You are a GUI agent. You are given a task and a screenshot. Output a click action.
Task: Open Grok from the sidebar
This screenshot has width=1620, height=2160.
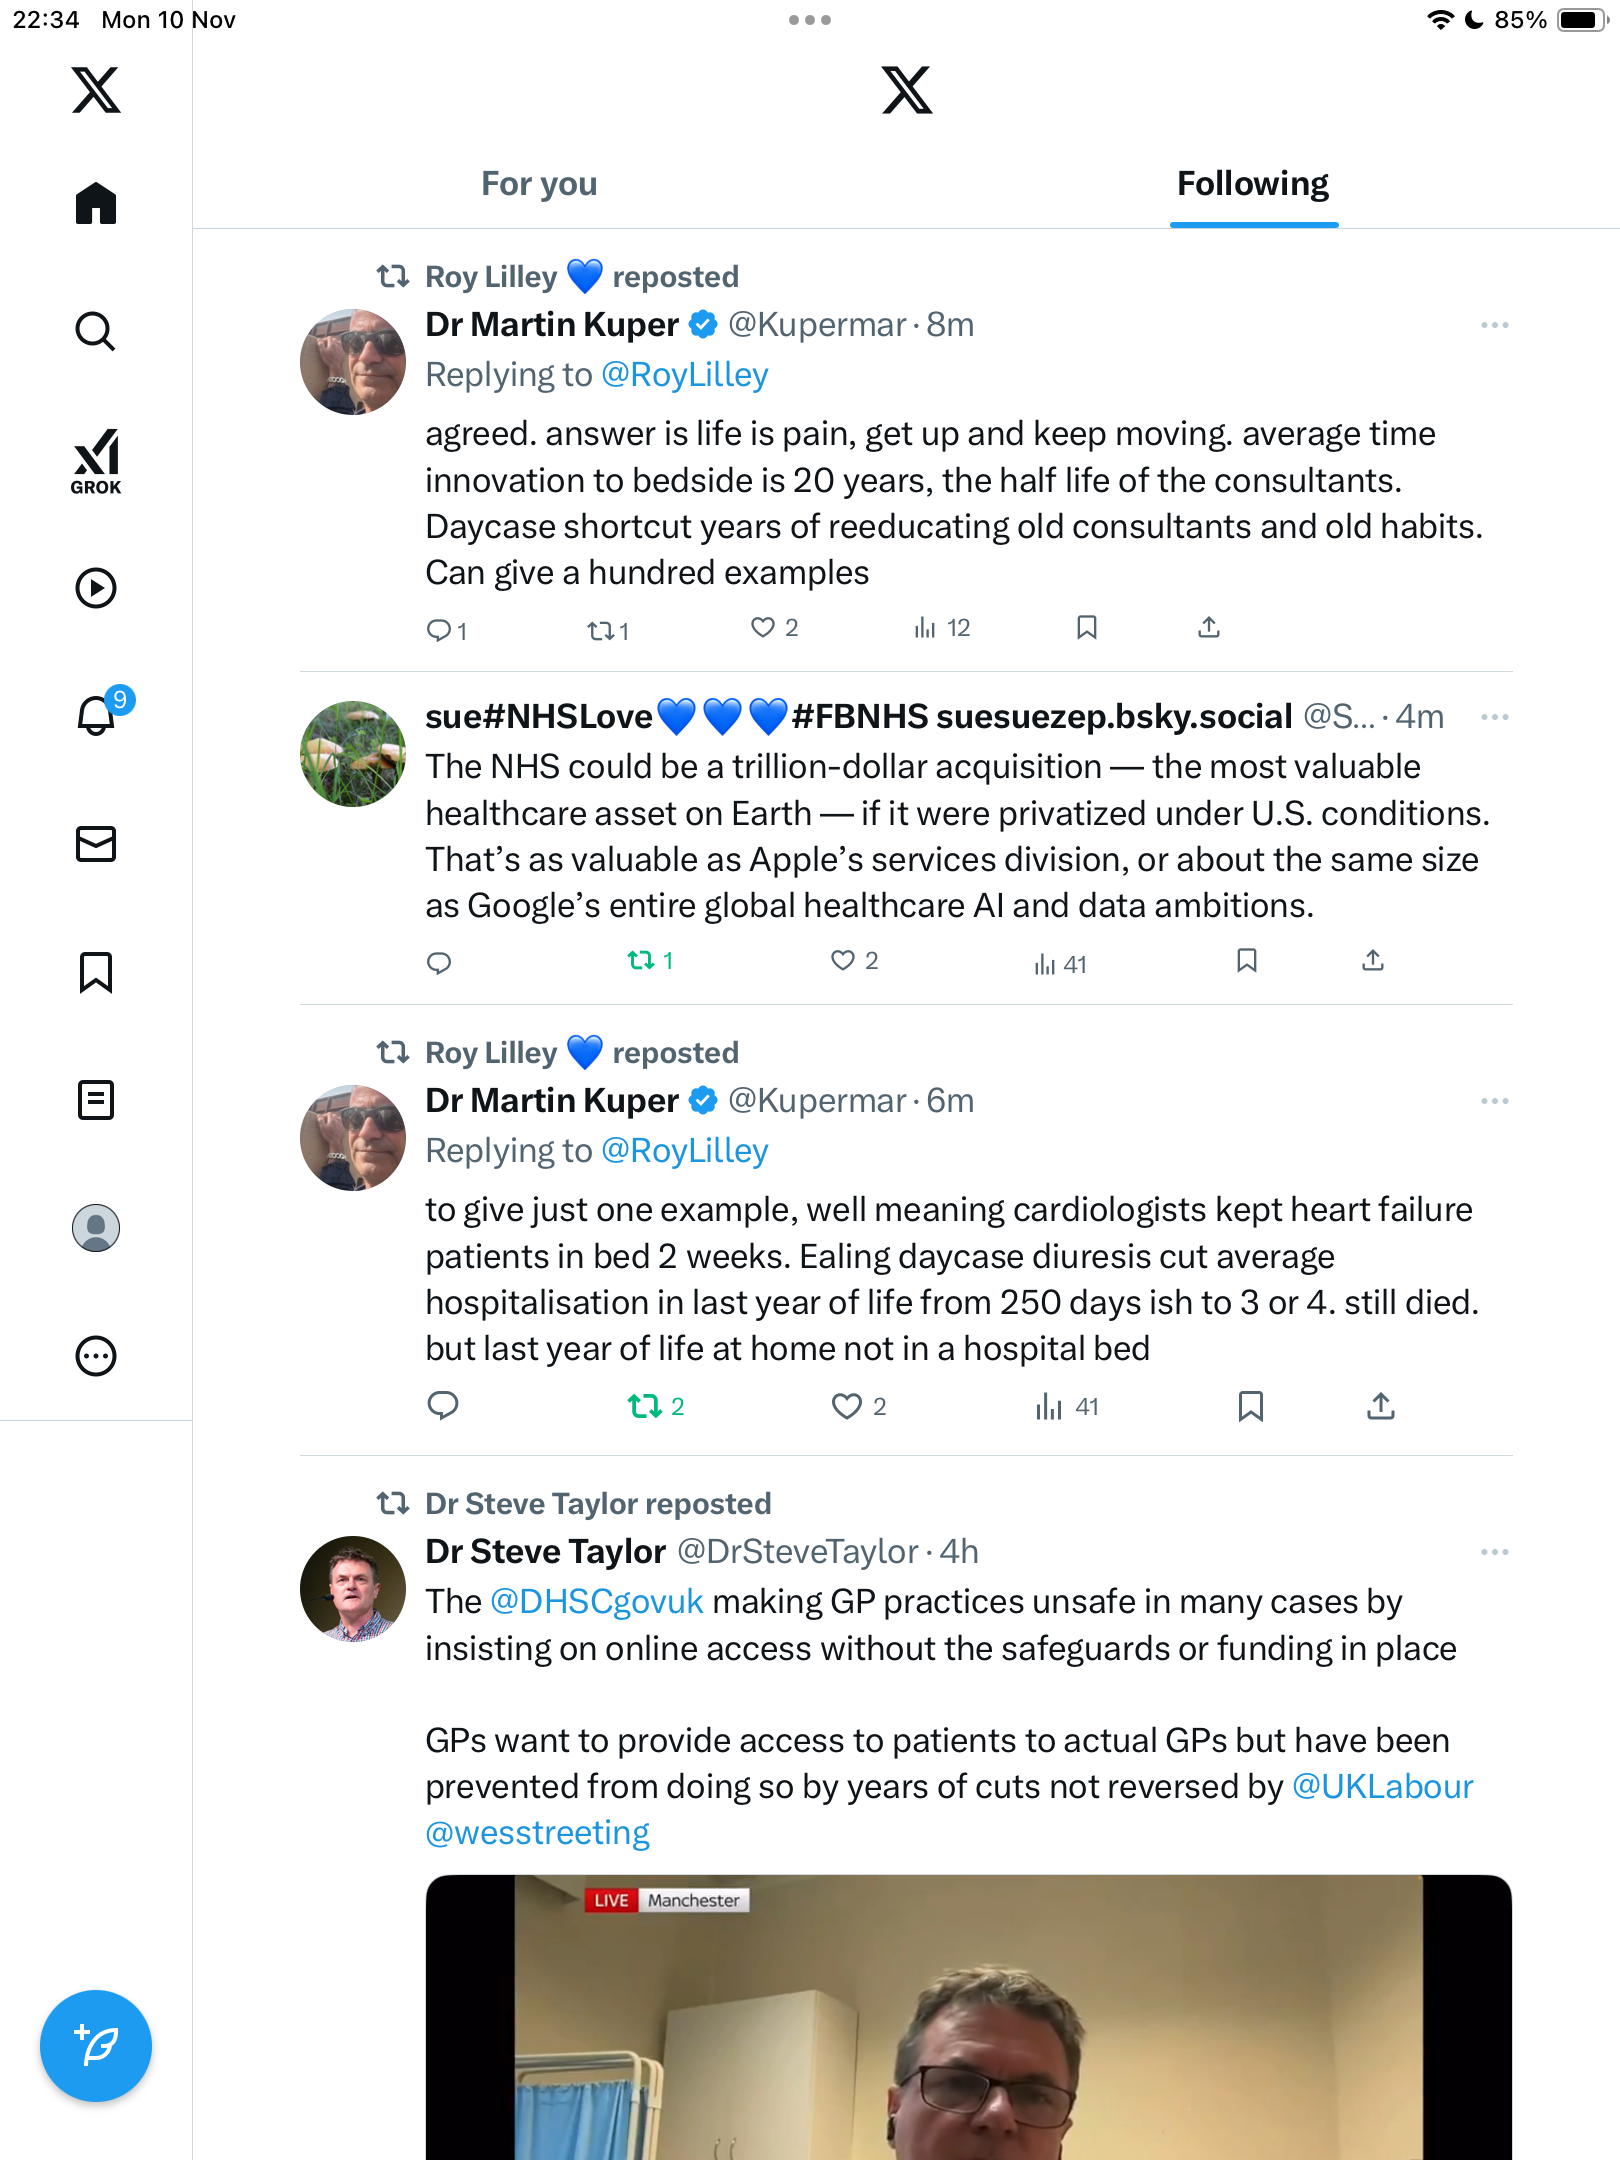click(x=96, y=461)
